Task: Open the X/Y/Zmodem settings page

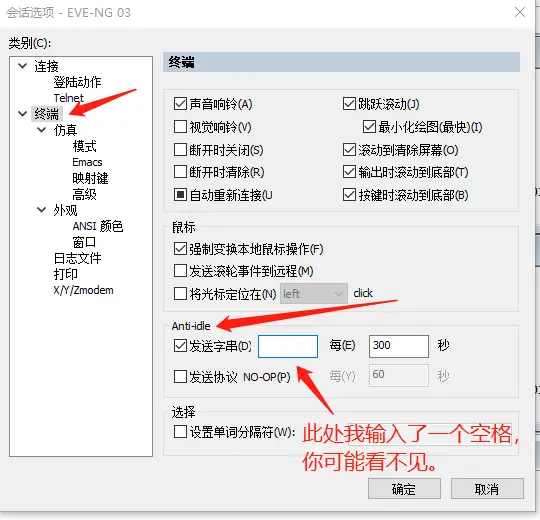Action: click(83, 290)
